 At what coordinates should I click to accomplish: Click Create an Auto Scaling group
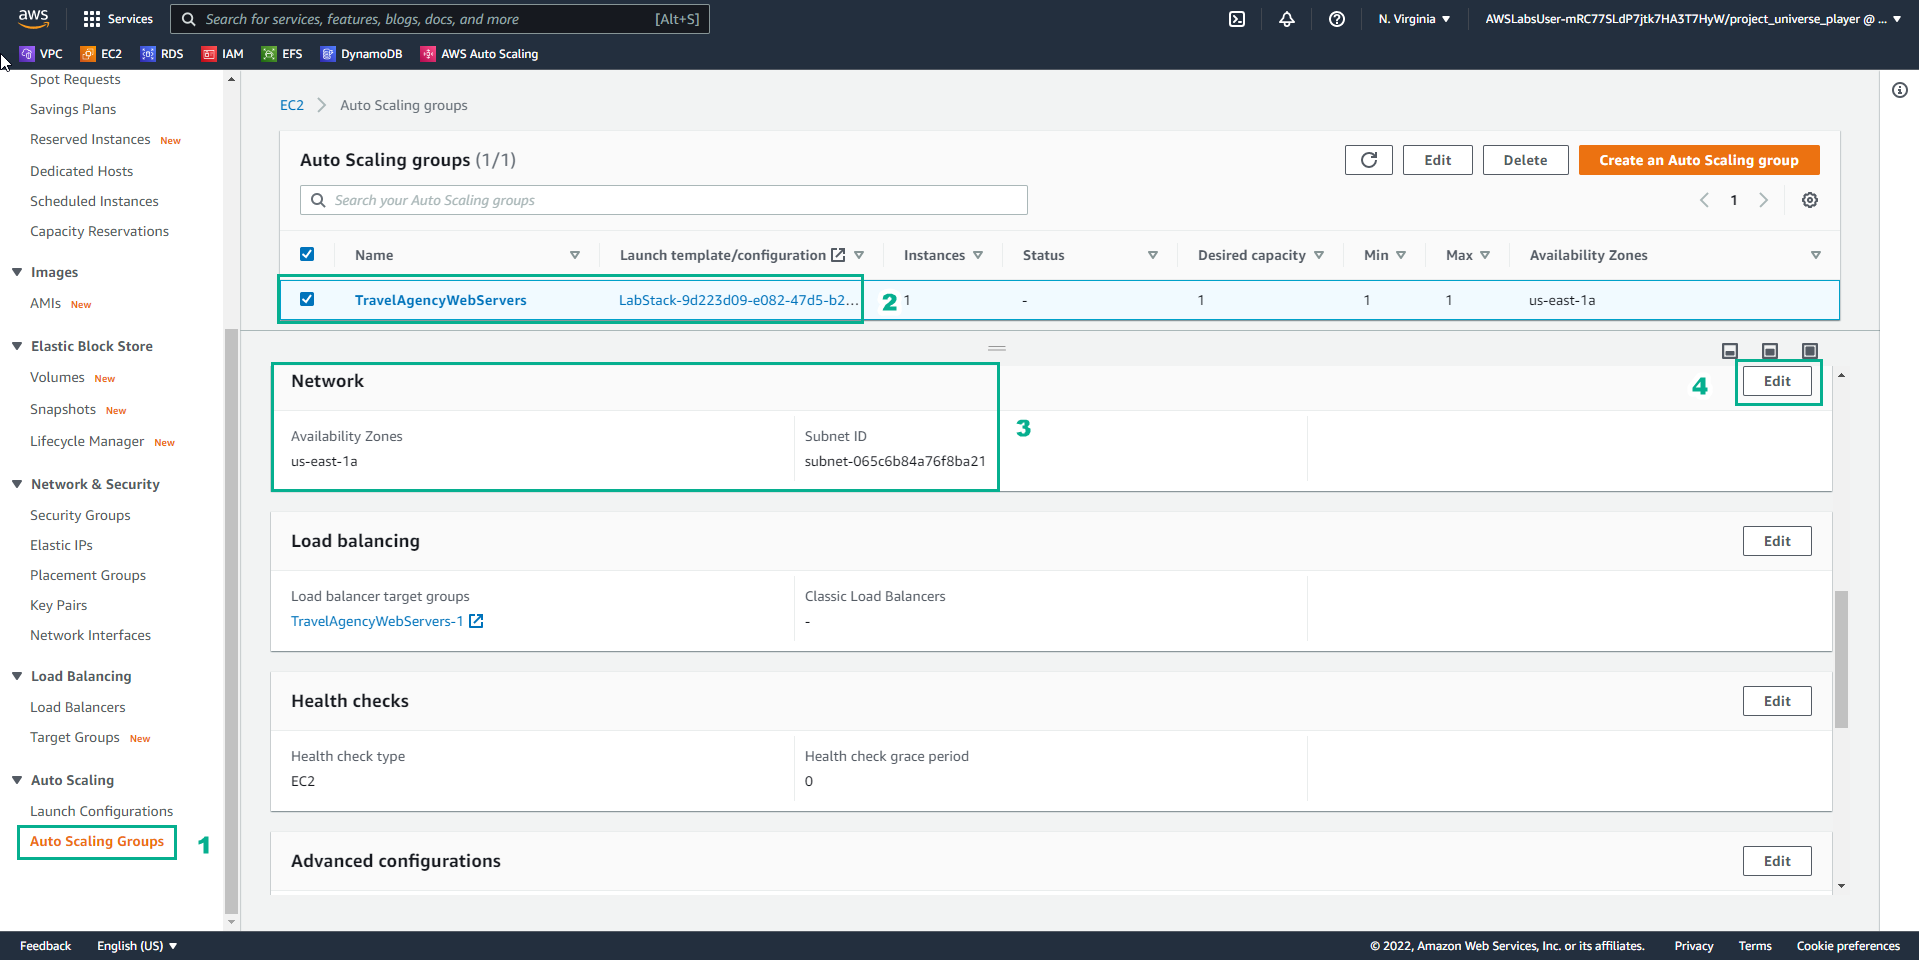click(1699, 160)
